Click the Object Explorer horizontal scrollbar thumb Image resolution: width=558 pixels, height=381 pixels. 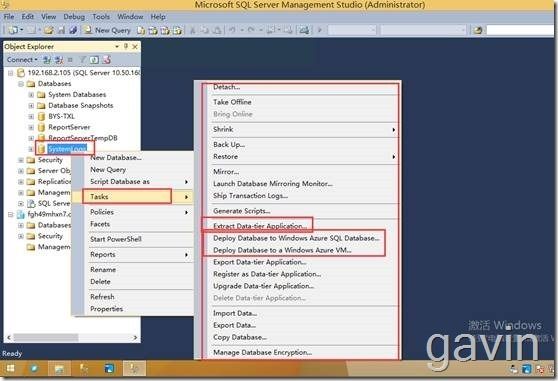tap(46, 337)
